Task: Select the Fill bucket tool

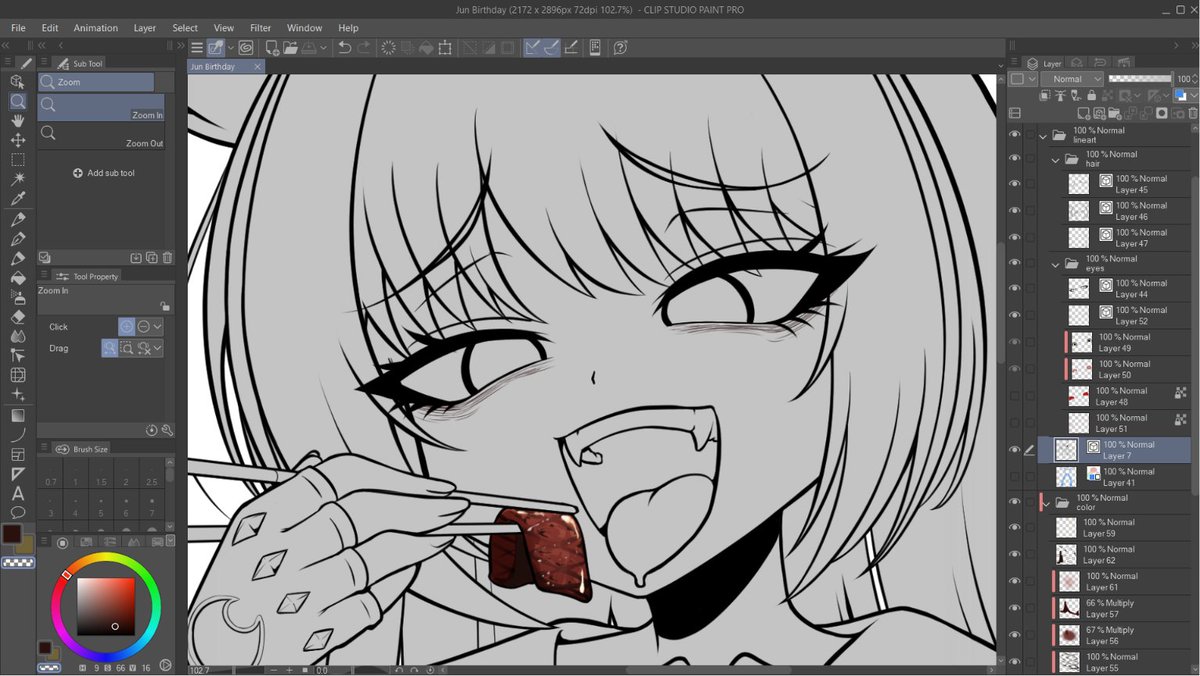Action: coord(18,277)
